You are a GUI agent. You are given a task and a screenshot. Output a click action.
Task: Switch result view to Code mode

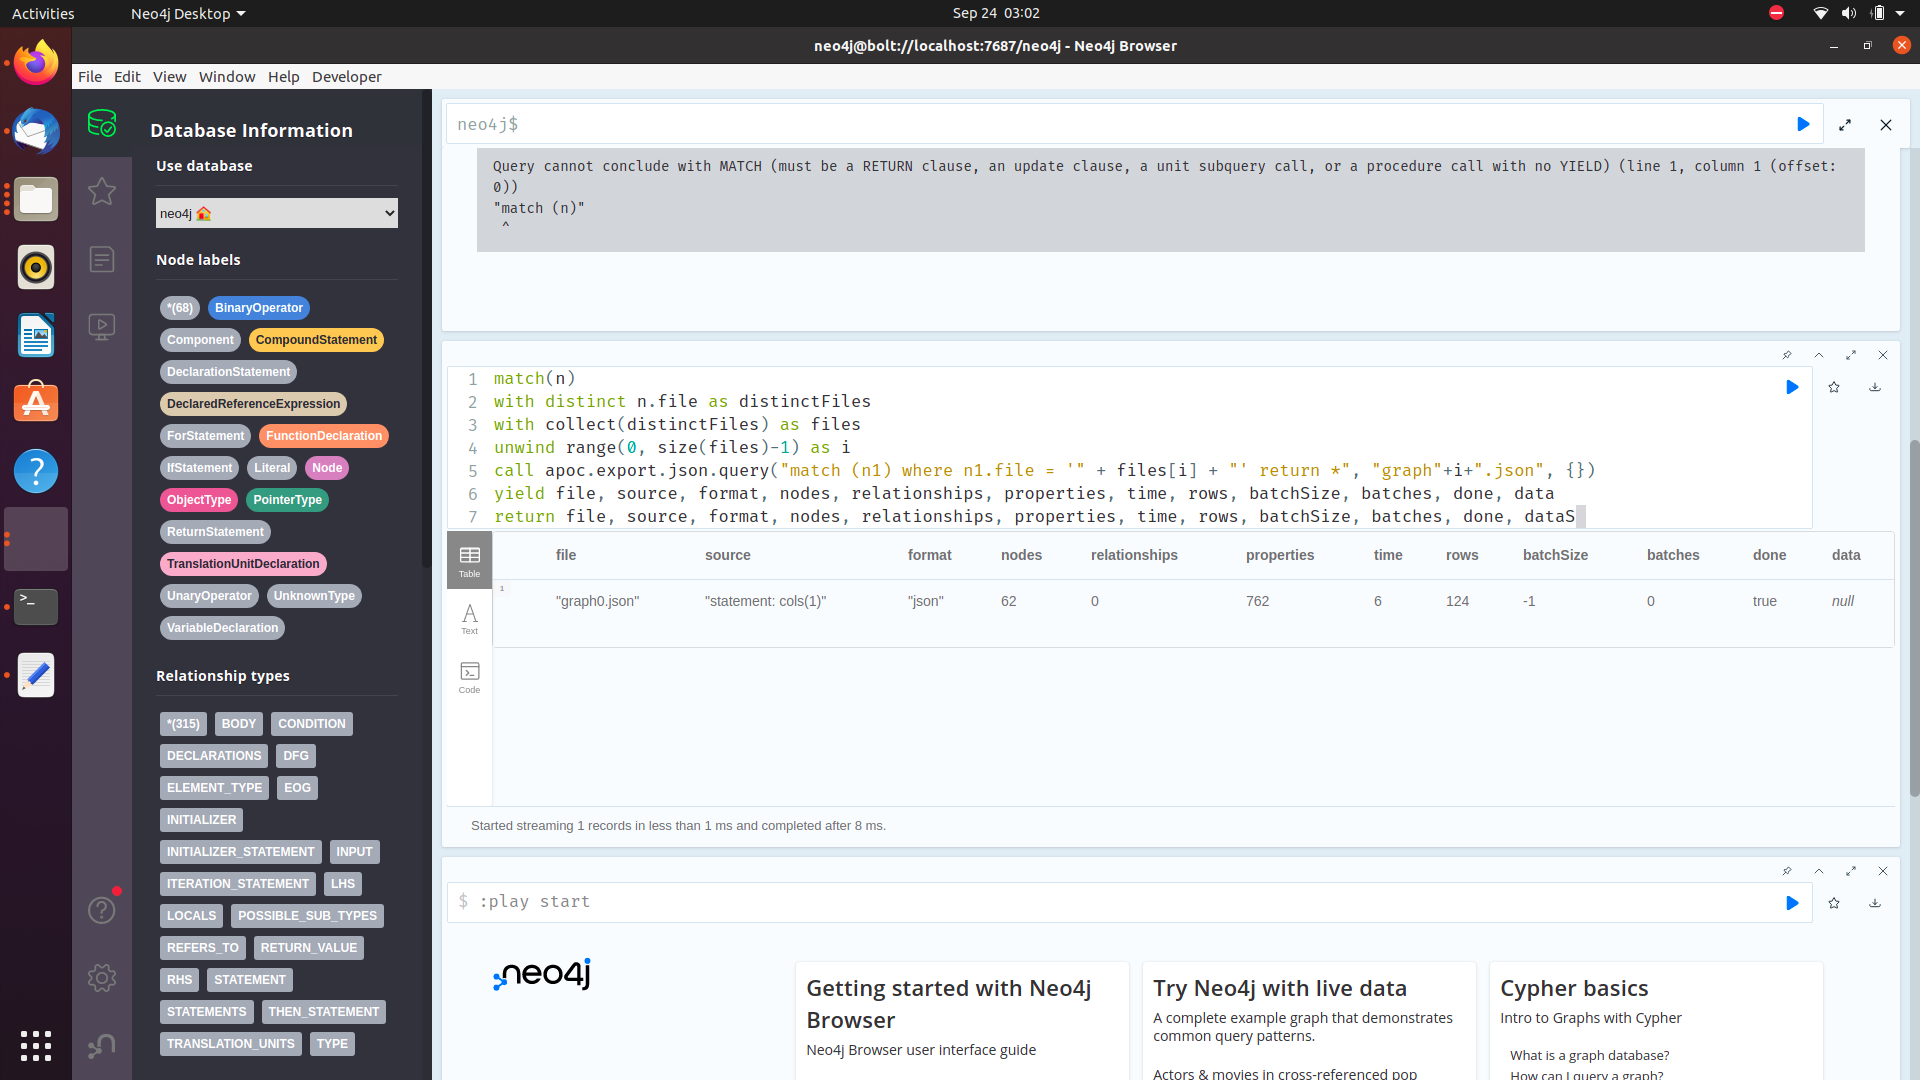tap(469, 678)
